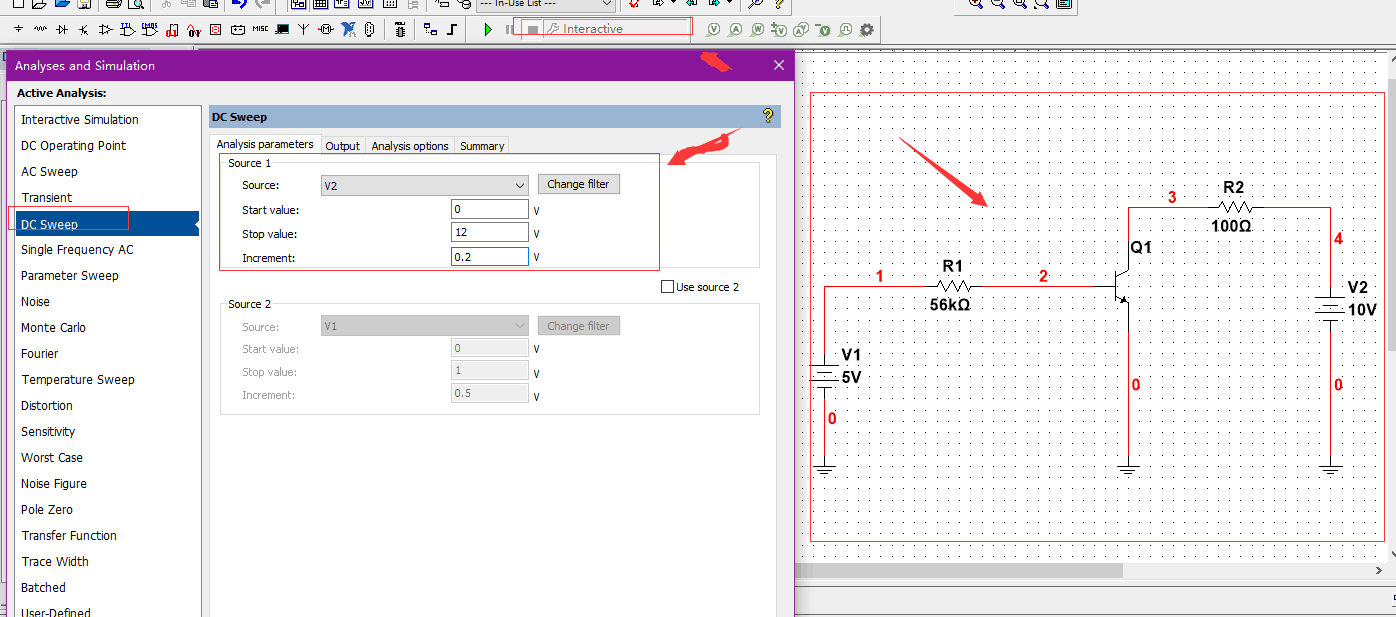
Task: Select the mixed-signal component family icon
Action: pyautogui.click(x=193, y=29)
